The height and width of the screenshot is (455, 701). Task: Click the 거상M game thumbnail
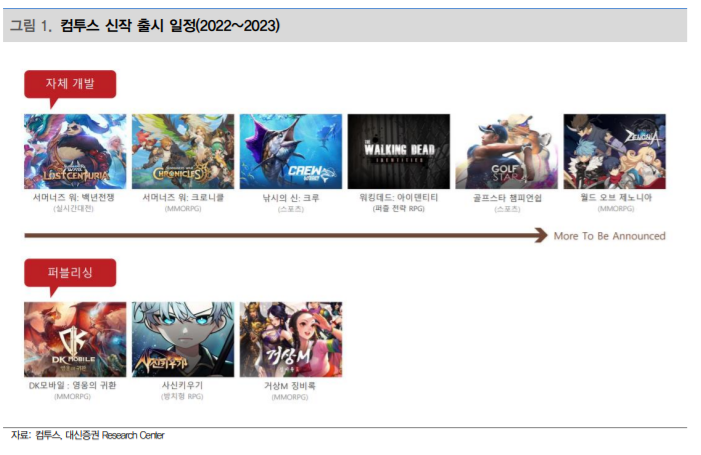[291, 339]
